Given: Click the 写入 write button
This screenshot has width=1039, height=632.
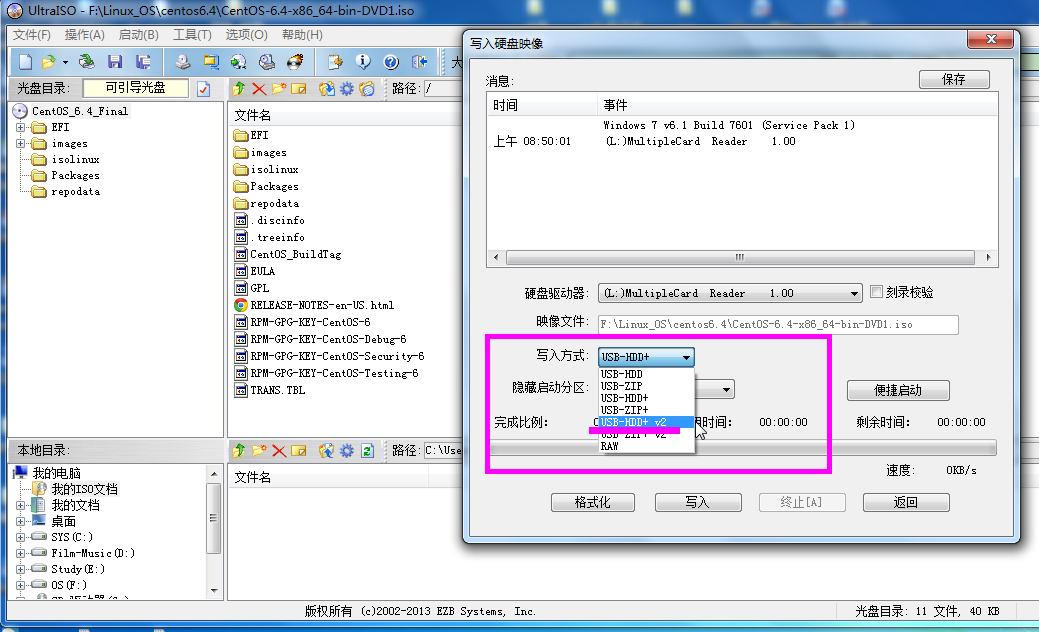Looking at the screenshot, I should click(698, 502).
